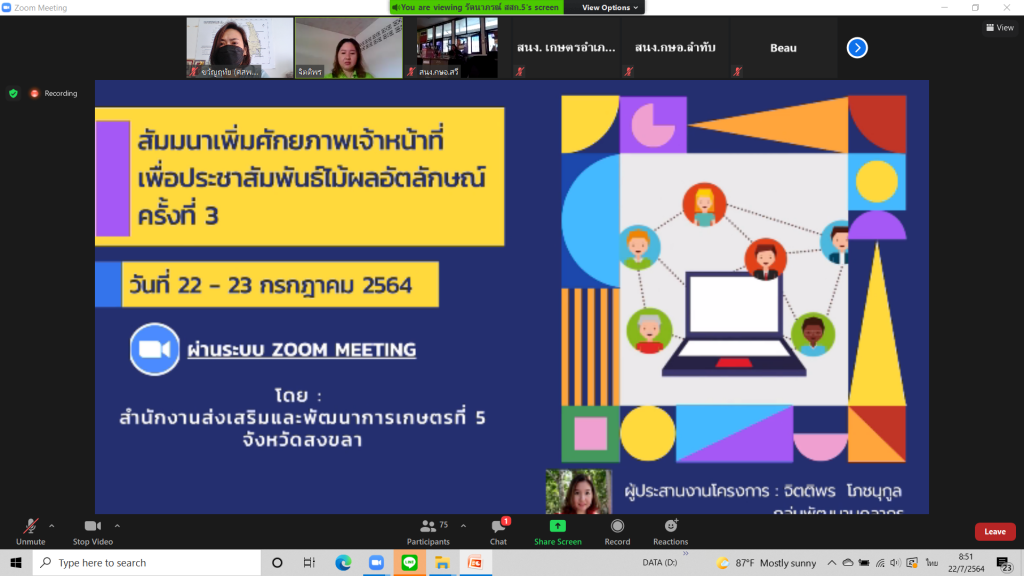Show next participants with arrow button
Screen dimensions: 1024x576
coord(857,48)
